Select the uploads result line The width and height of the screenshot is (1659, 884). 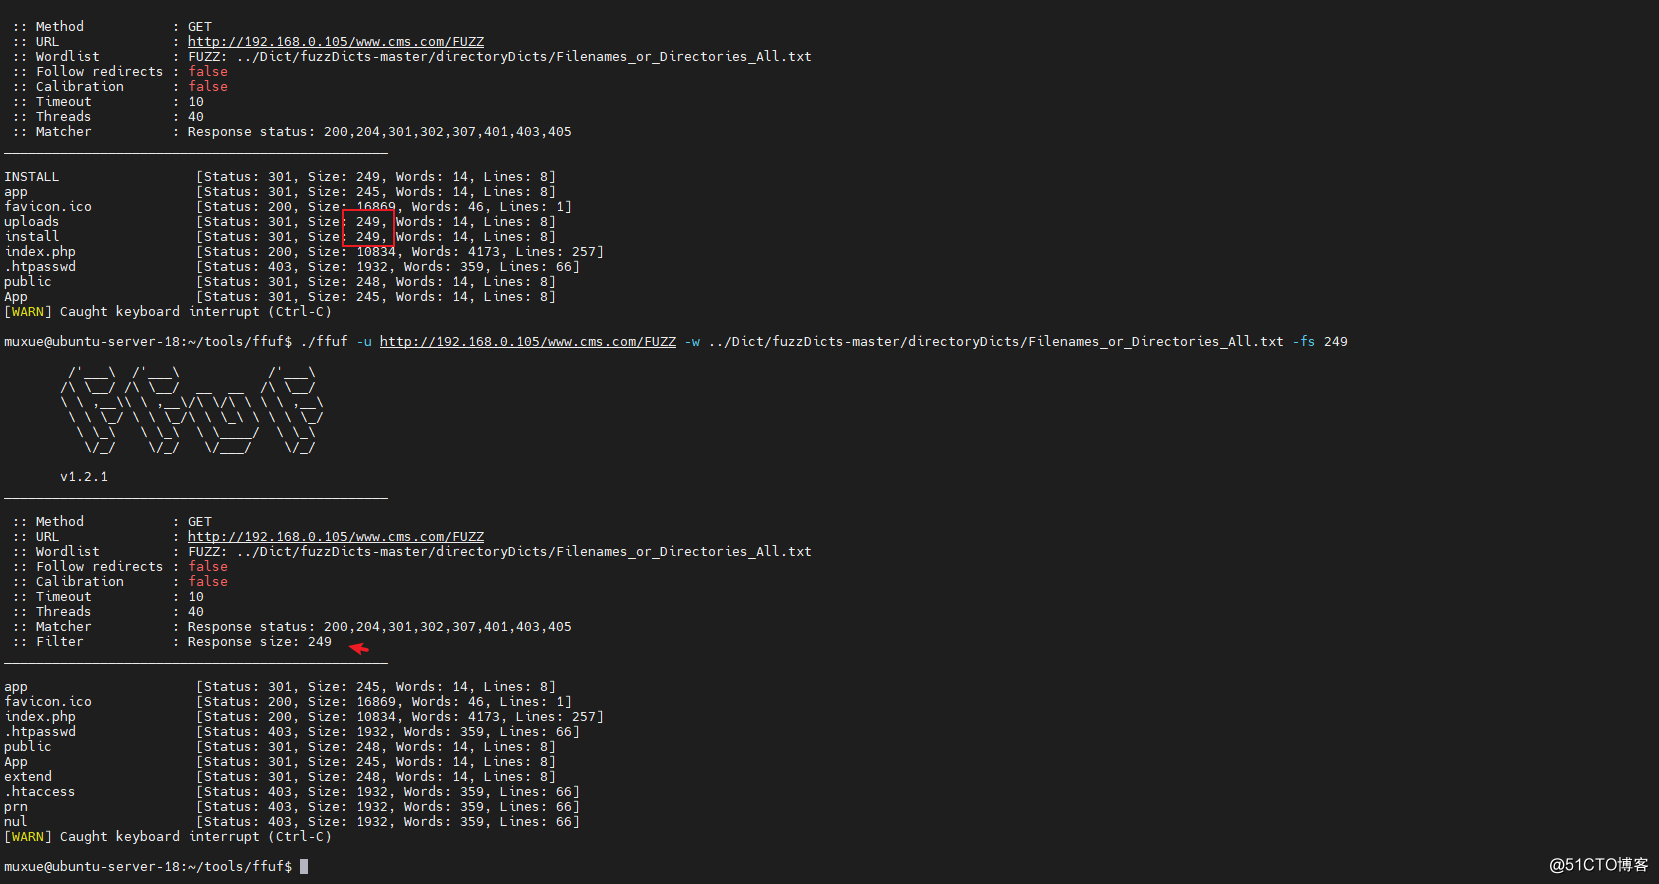tap(280, 222)
